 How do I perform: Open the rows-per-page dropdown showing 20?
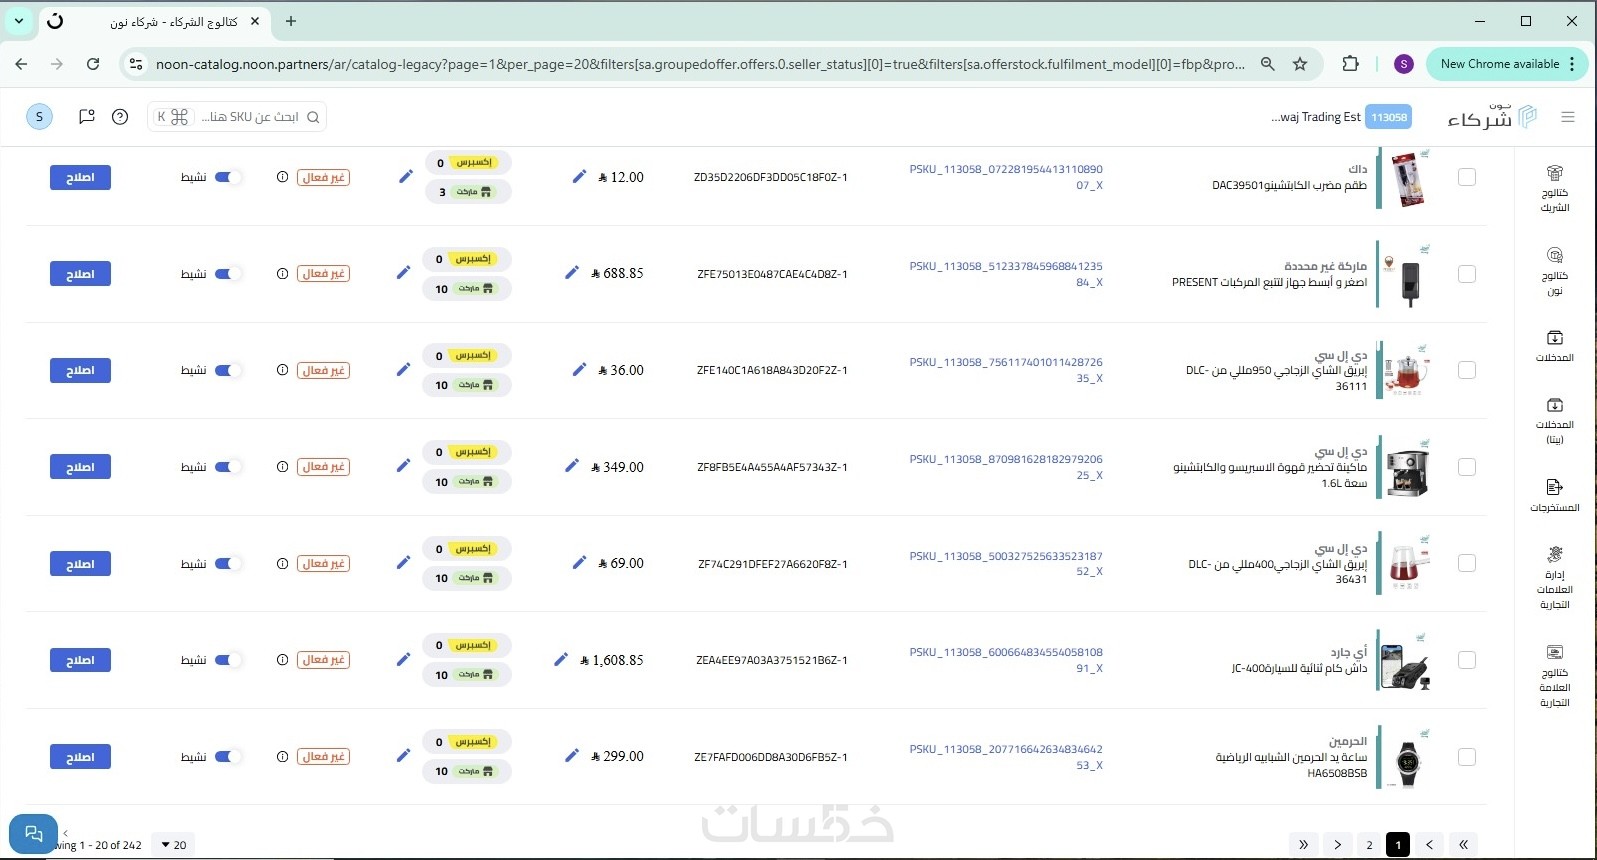[x=174, y=845]
